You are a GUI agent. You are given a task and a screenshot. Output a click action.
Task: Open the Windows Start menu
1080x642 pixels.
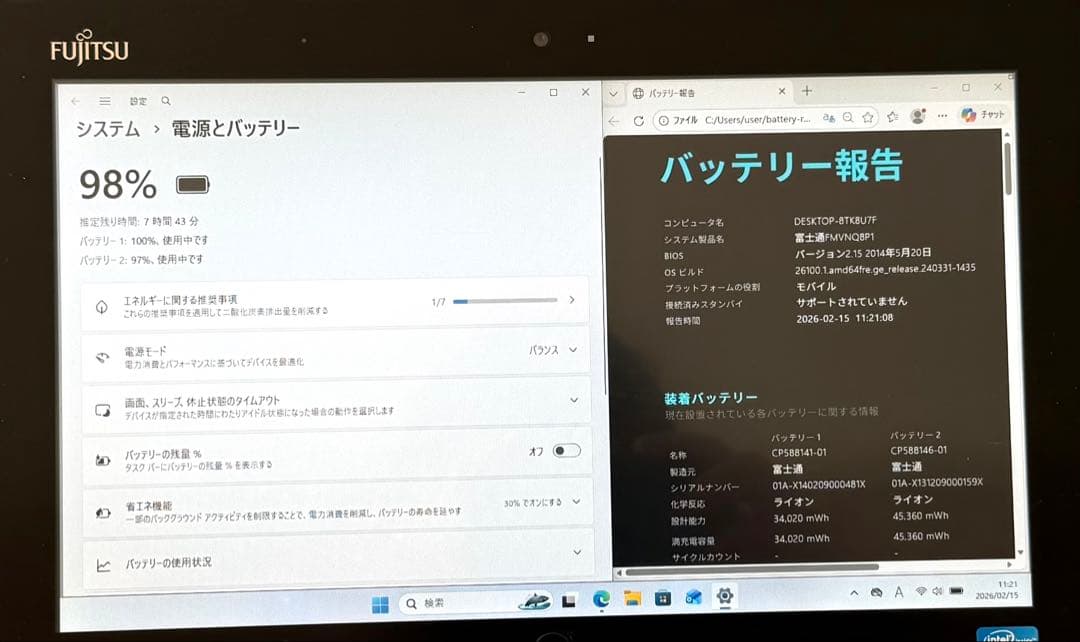coord(380,605)
